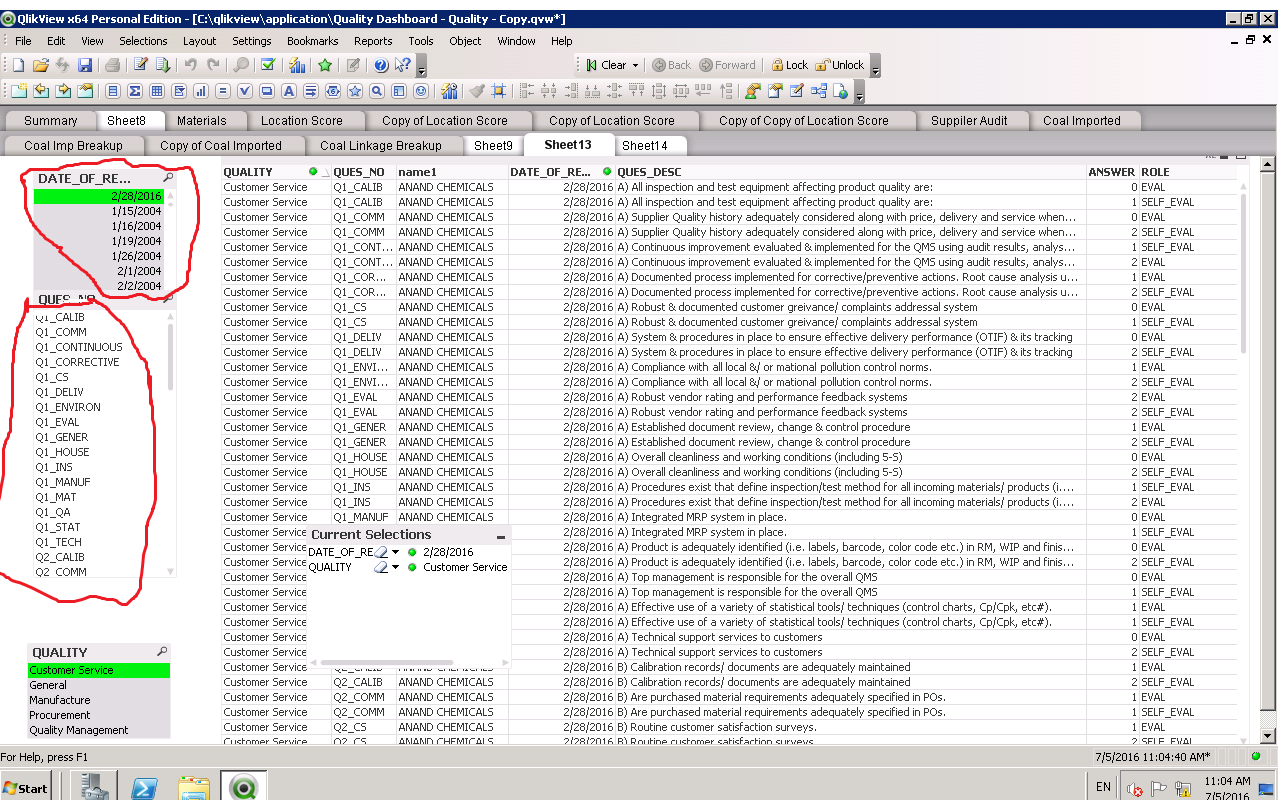Create a Text Object with A icon
Viewport: 1280px width, 800px height.
[289, 91]
